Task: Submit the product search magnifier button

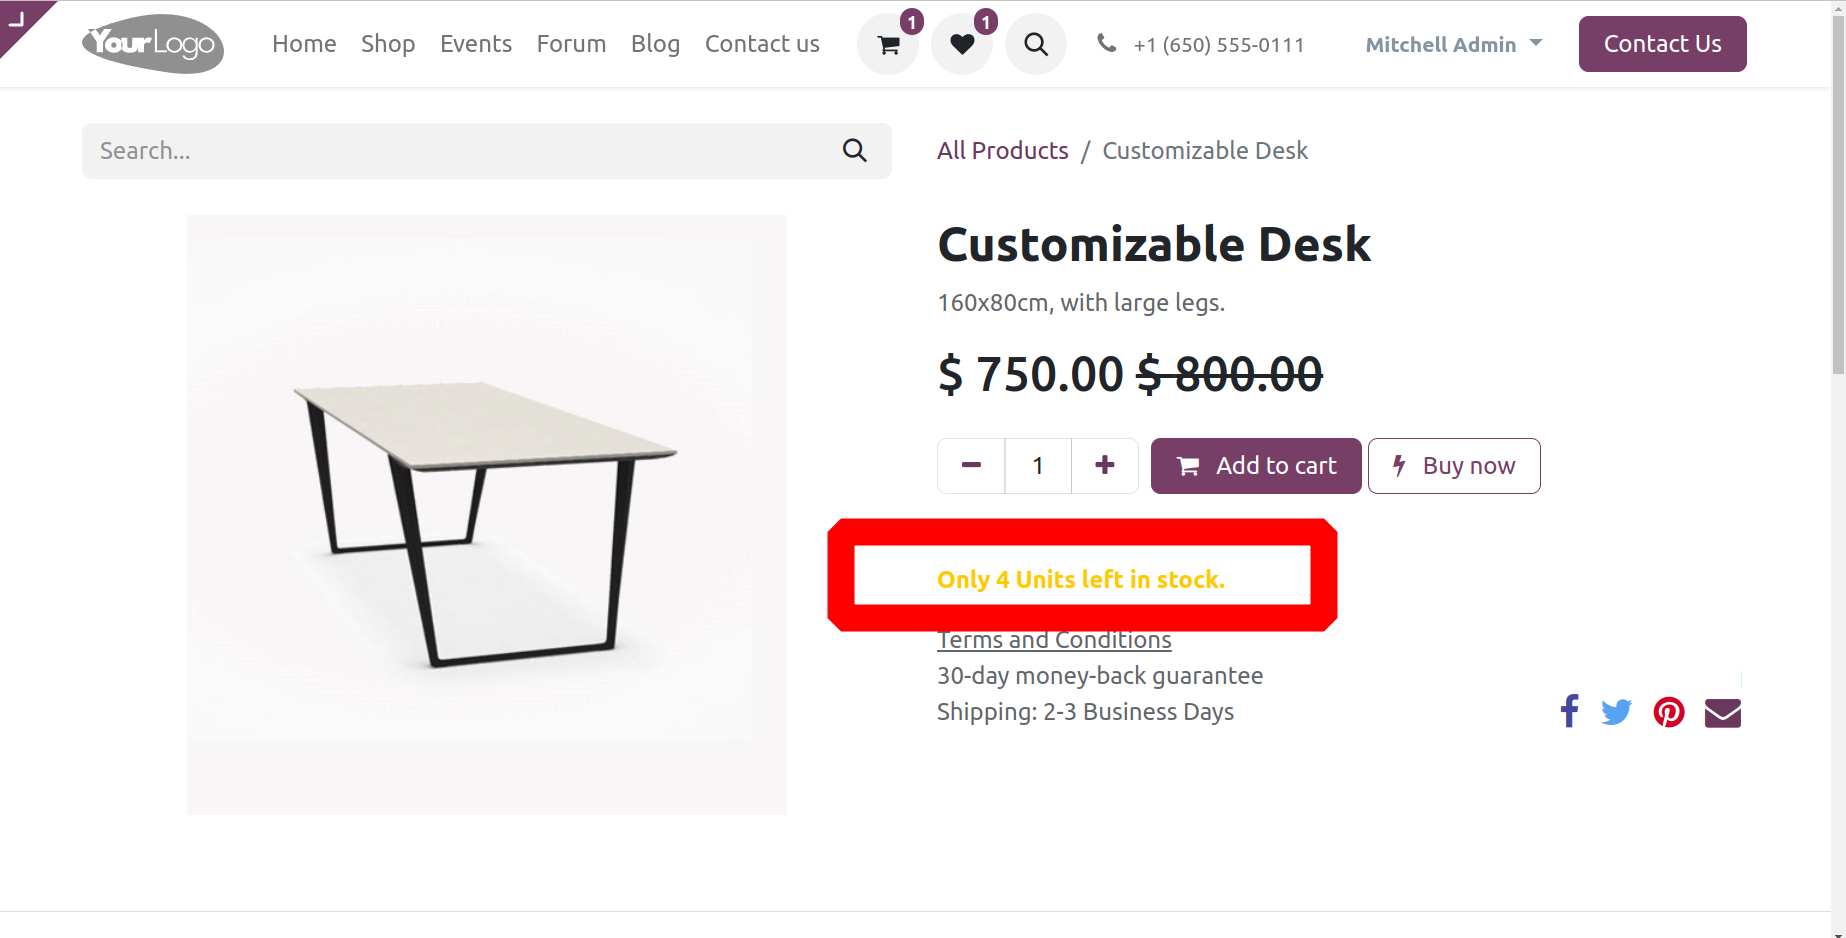Action: [x=855, y=151]
